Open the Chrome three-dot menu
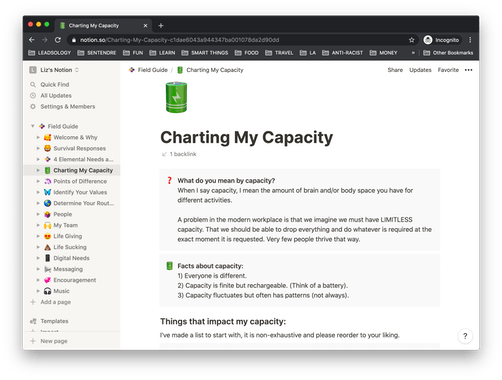 (x=470, y=40)
